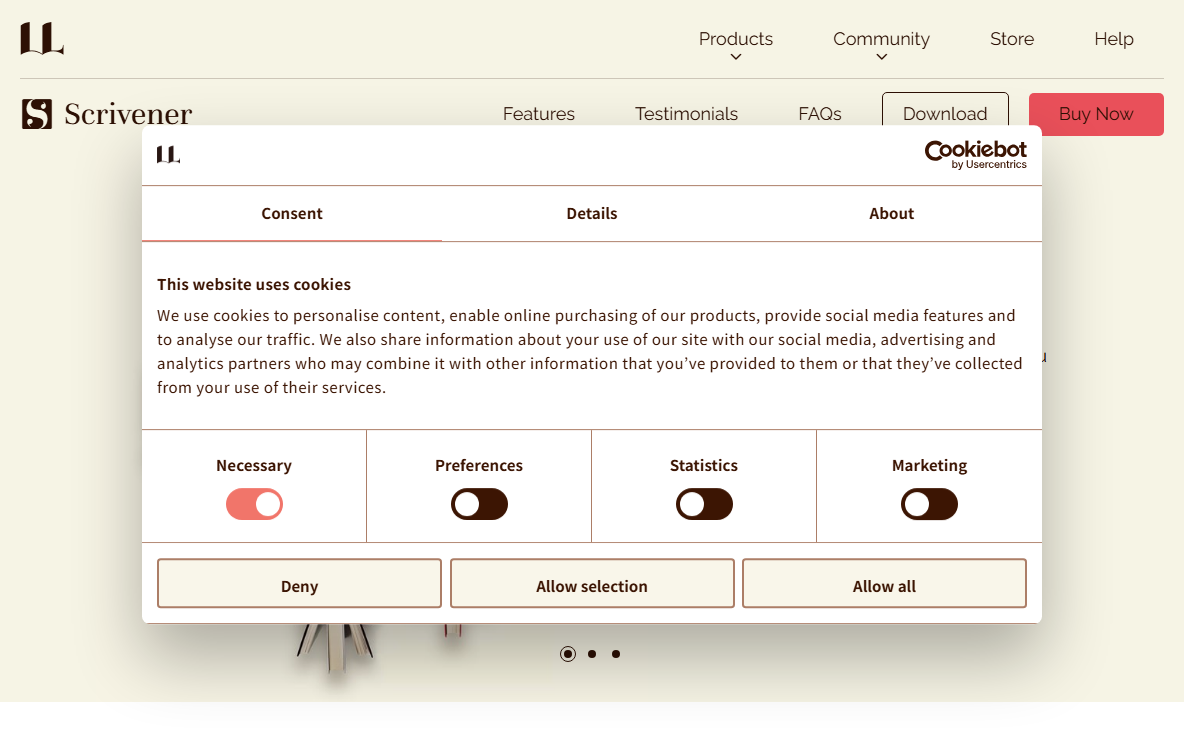Click the Cookiebot by Usercentrics logo

click(x=976, y=155)
